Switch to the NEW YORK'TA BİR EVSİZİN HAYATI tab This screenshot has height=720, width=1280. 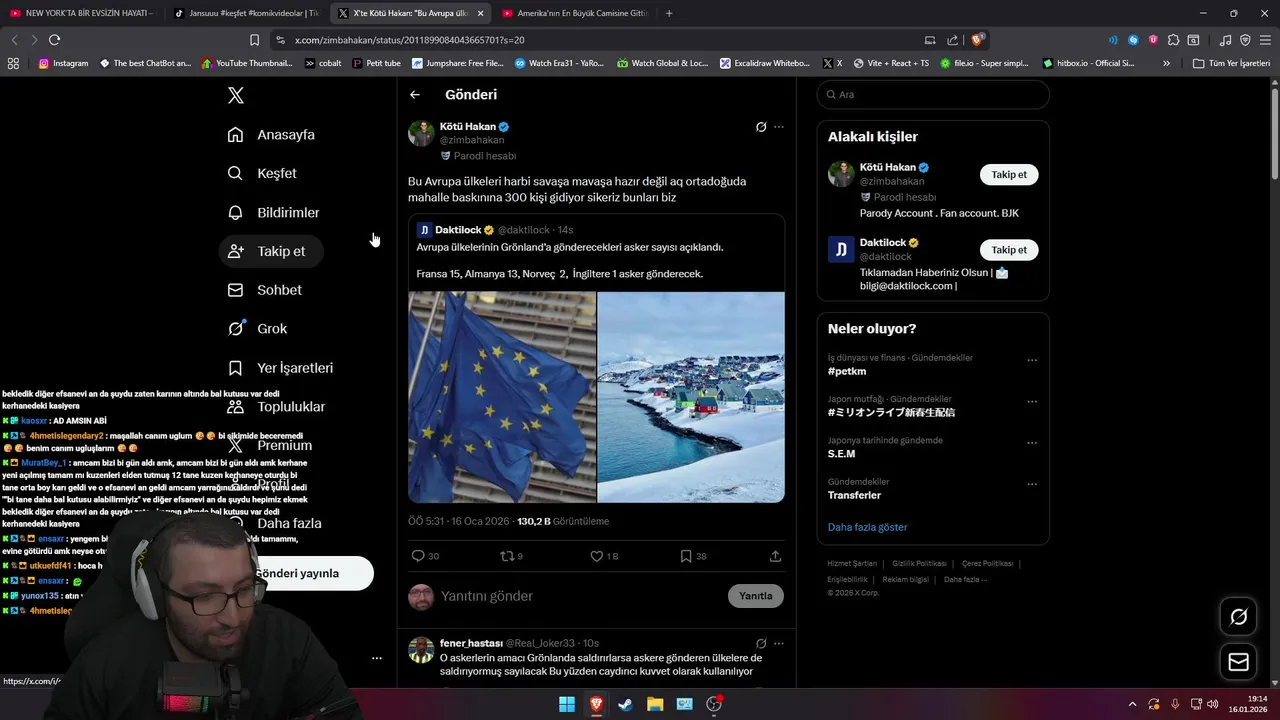[81, 13]
